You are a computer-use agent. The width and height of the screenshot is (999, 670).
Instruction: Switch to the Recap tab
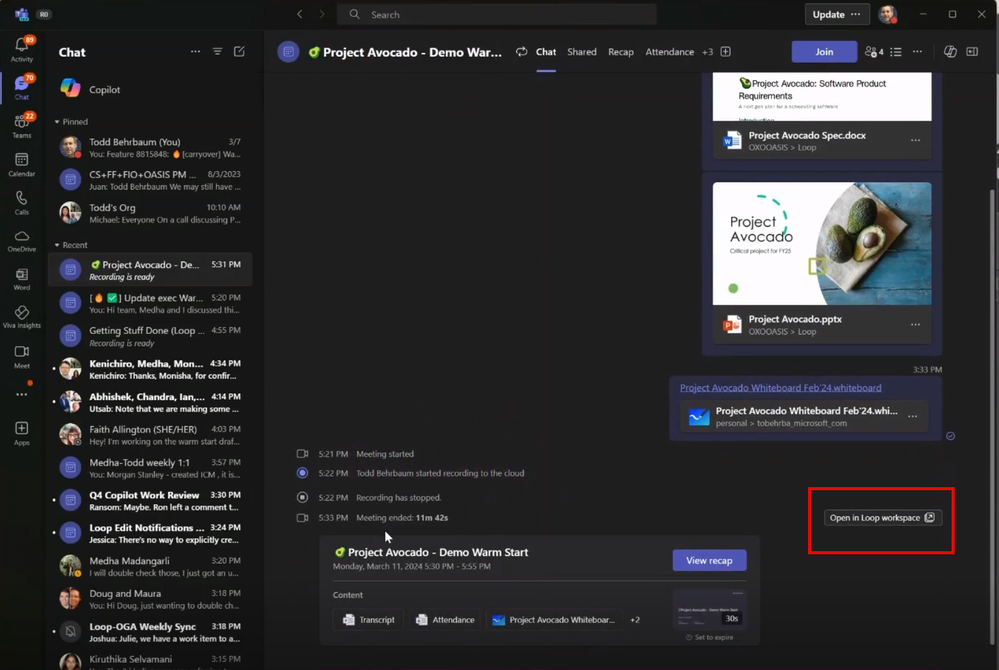621,52
